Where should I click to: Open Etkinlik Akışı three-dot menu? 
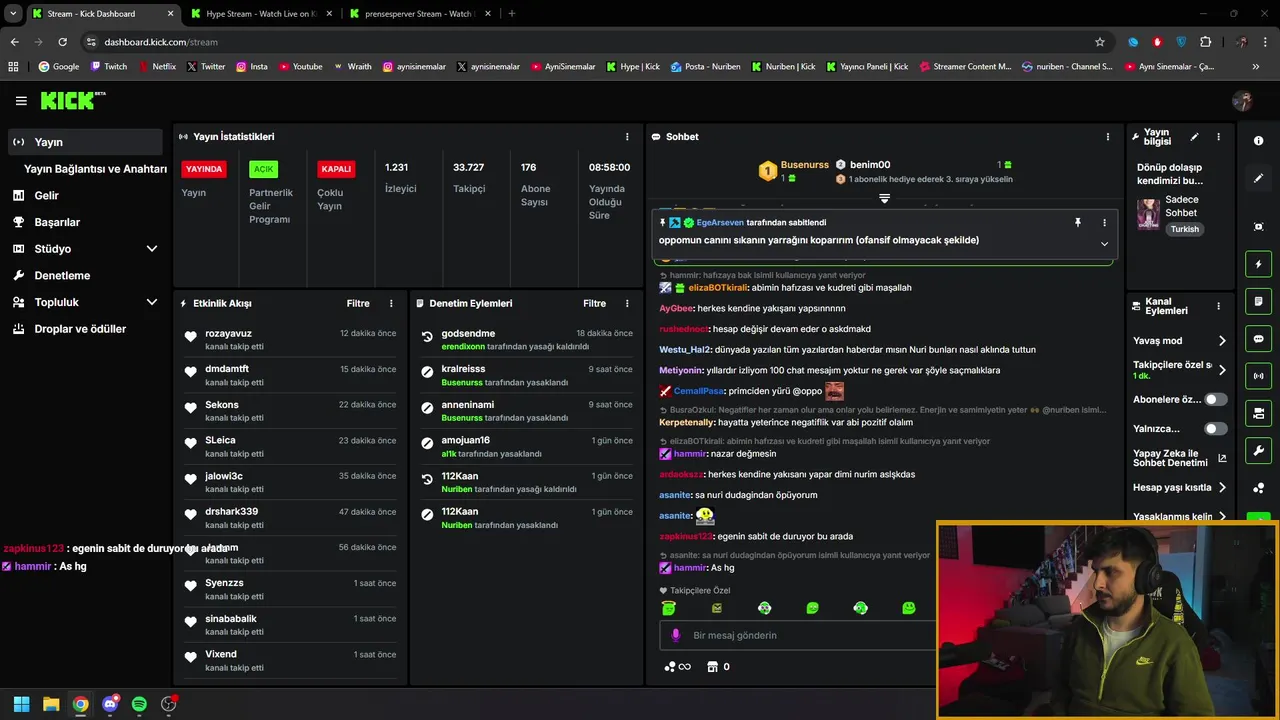(x=391, y=303)
